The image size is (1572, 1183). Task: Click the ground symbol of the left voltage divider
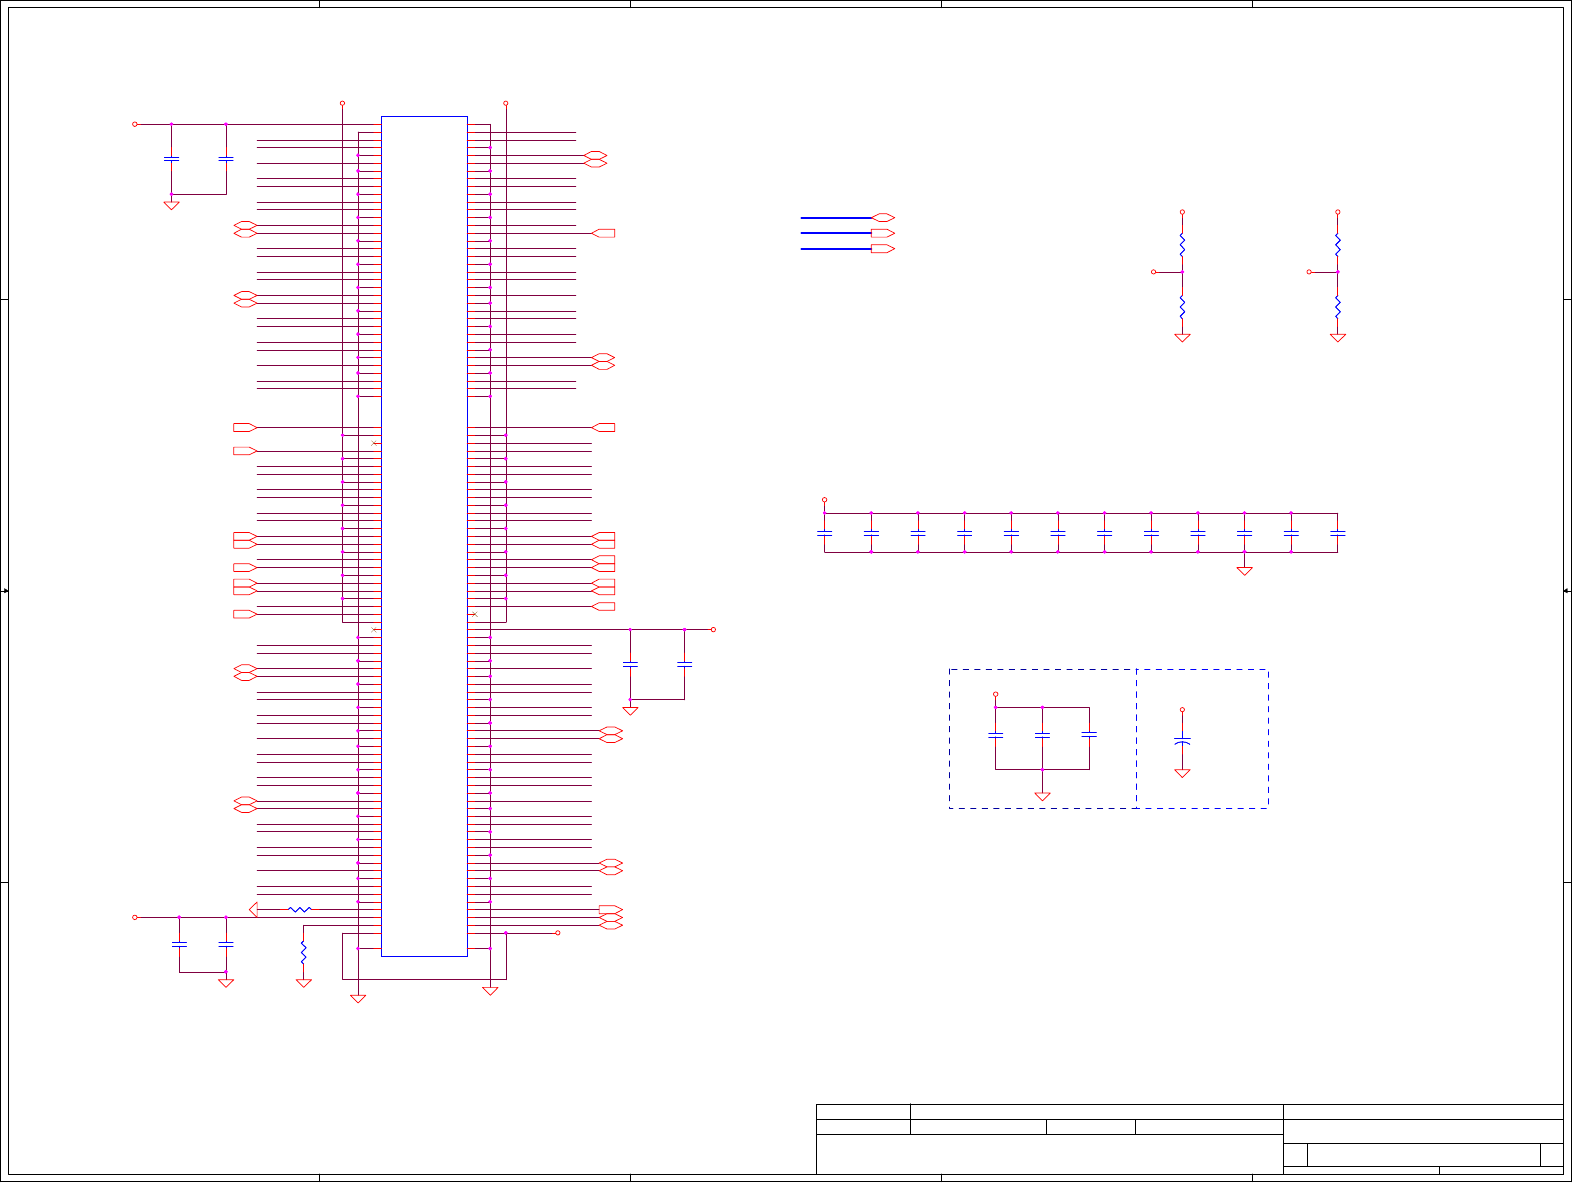[1182, 338]
